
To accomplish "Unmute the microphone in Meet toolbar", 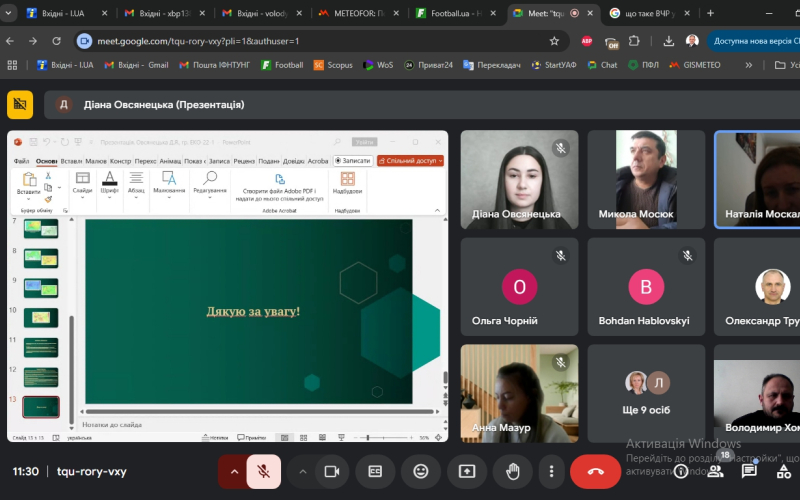I will click(263, 471).
